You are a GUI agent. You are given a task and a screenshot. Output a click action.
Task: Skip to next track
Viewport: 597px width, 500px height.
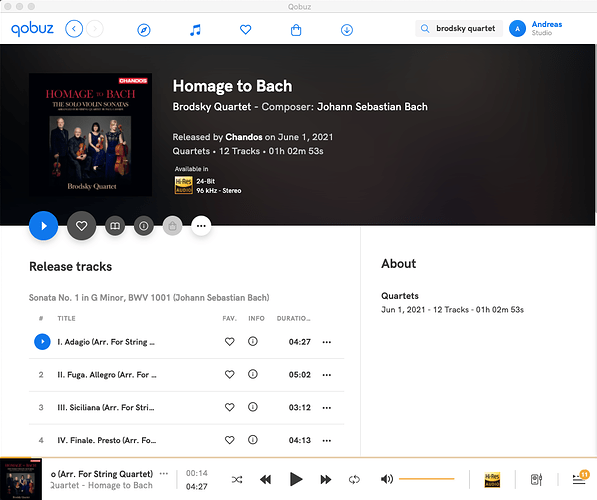coord(326,479)
